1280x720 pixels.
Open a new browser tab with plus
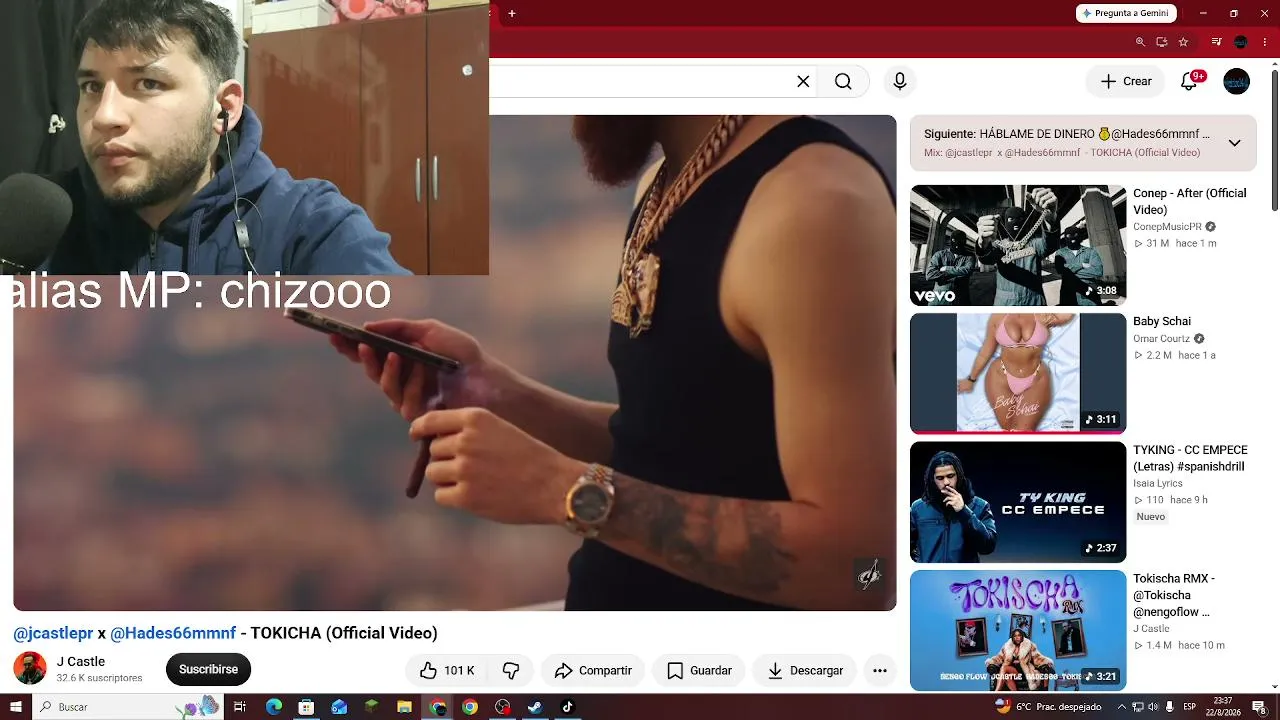coord(512,13)
